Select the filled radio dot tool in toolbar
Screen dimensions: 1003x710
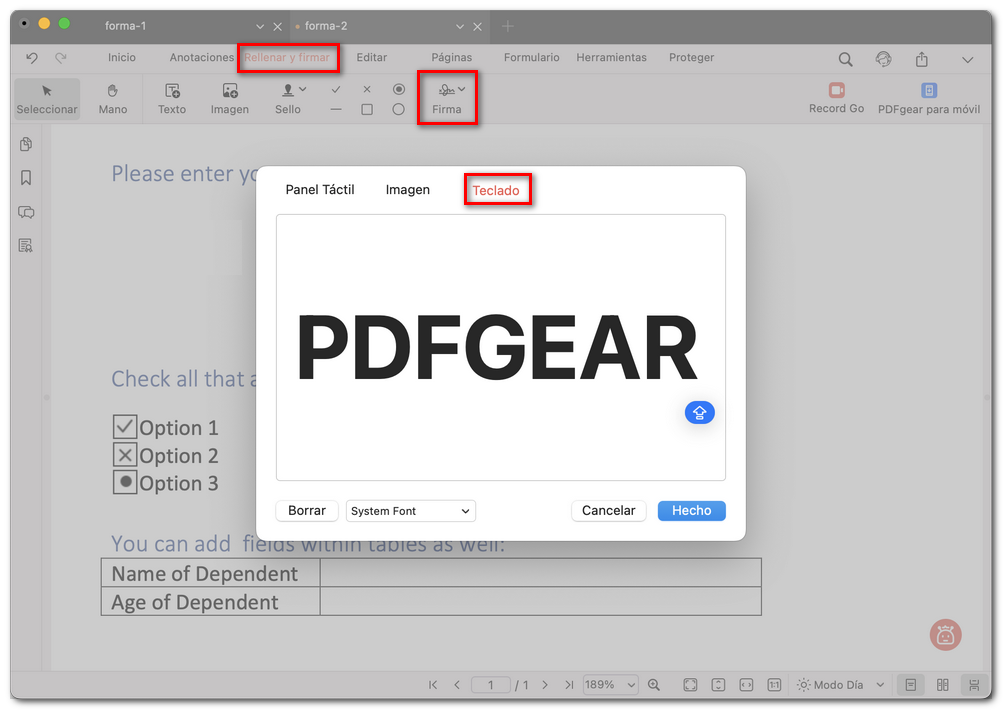tap(398, 89)
